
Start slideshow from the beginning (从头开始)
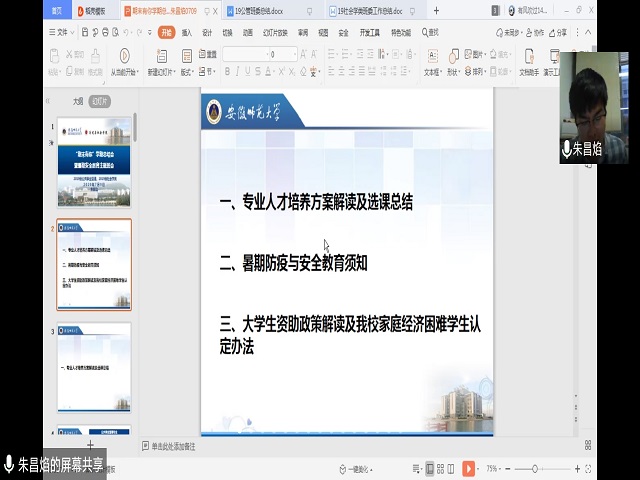tap(124, 61)
